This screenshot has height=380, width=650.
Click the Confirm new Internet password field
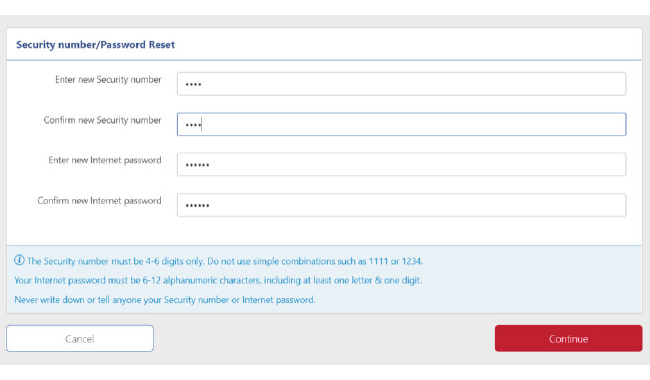point(401,205)
